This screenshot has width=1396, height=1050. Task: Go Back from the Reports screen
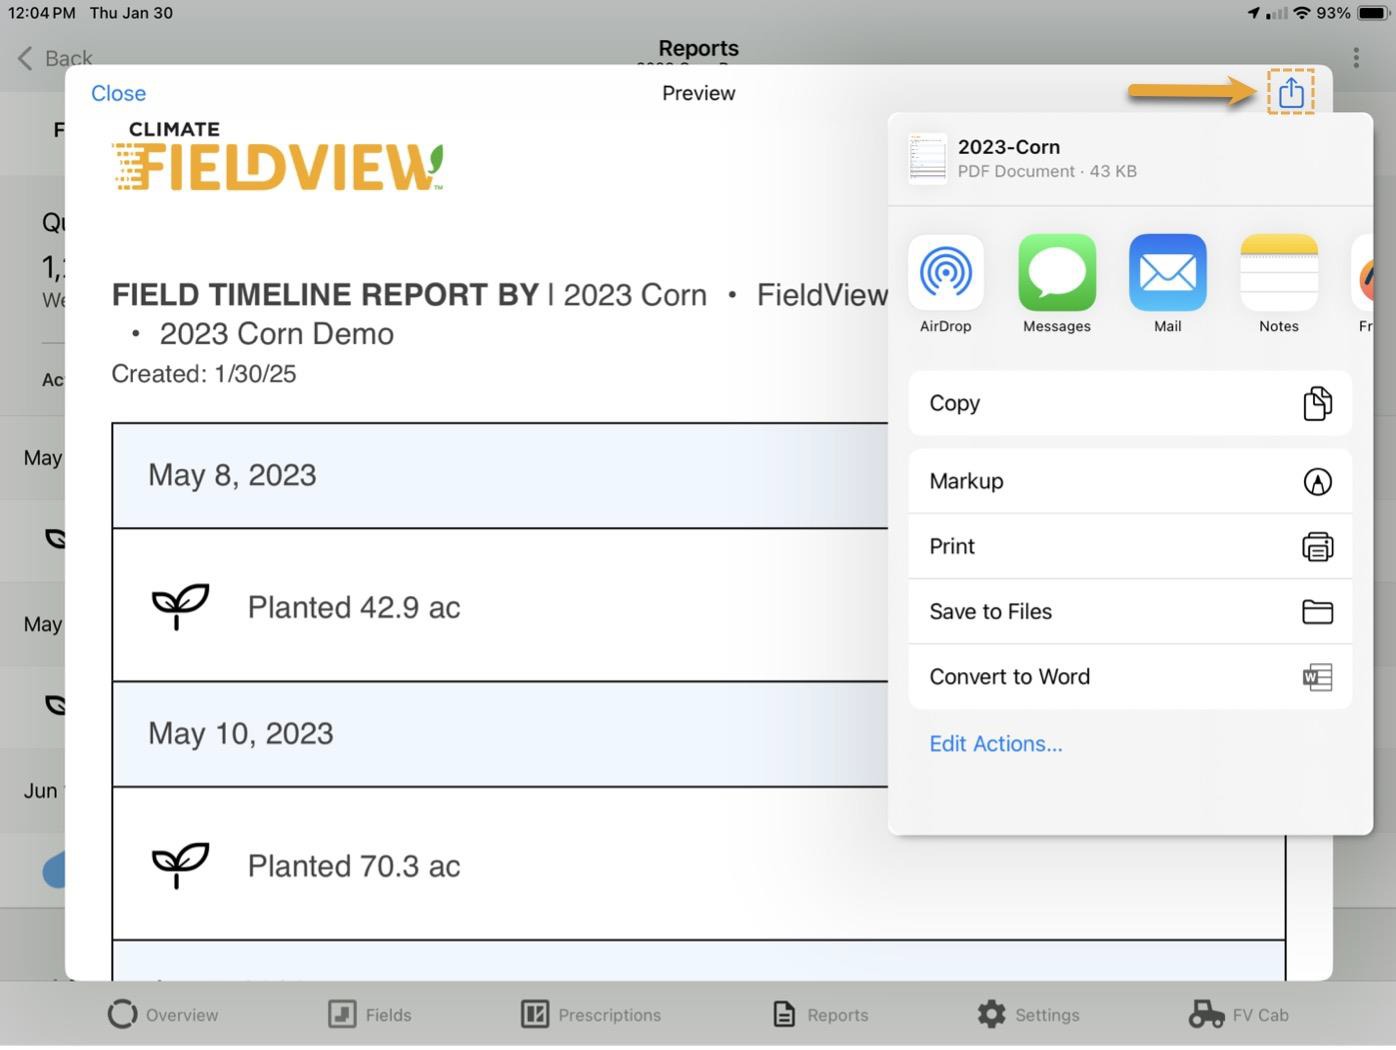click(50, 58)
